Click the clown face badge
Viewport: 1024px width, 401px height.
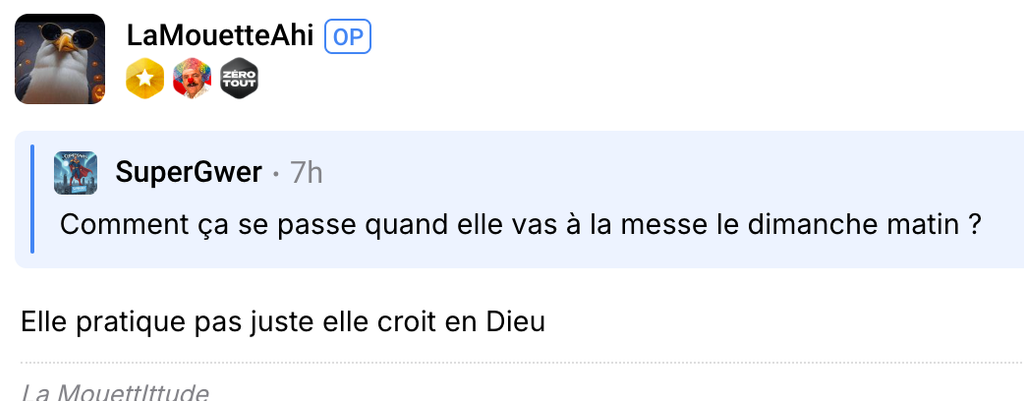coord(192,79)
